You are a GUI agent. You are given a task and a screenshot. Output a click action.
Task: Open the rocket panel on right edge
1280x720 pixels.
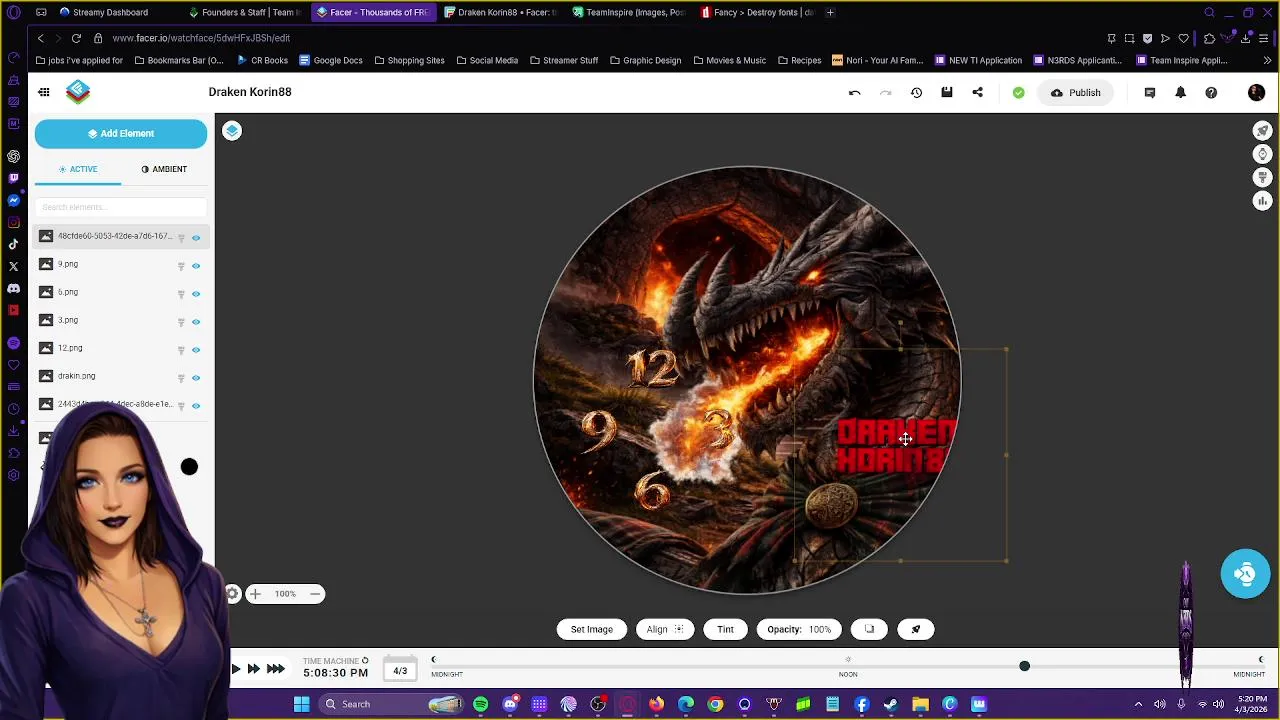click(1262, 131)
